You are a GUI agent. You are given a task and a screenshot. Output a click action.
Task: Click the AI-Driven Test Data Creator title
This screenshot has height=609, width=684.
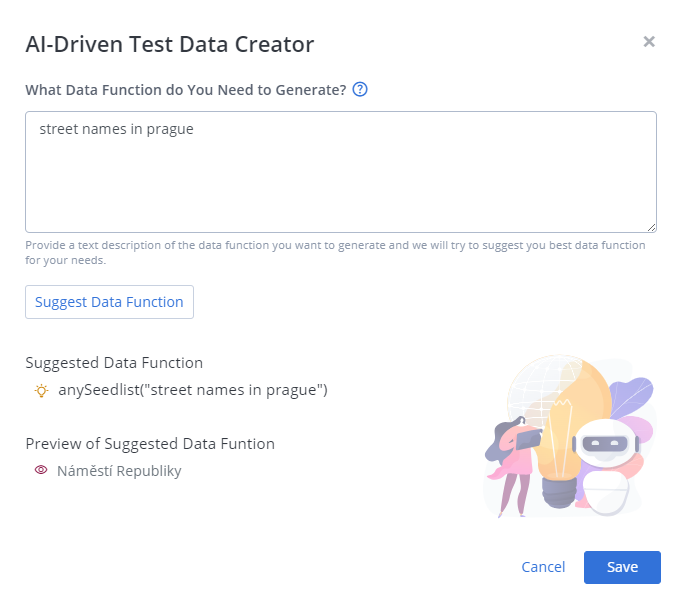pos(170,44)
